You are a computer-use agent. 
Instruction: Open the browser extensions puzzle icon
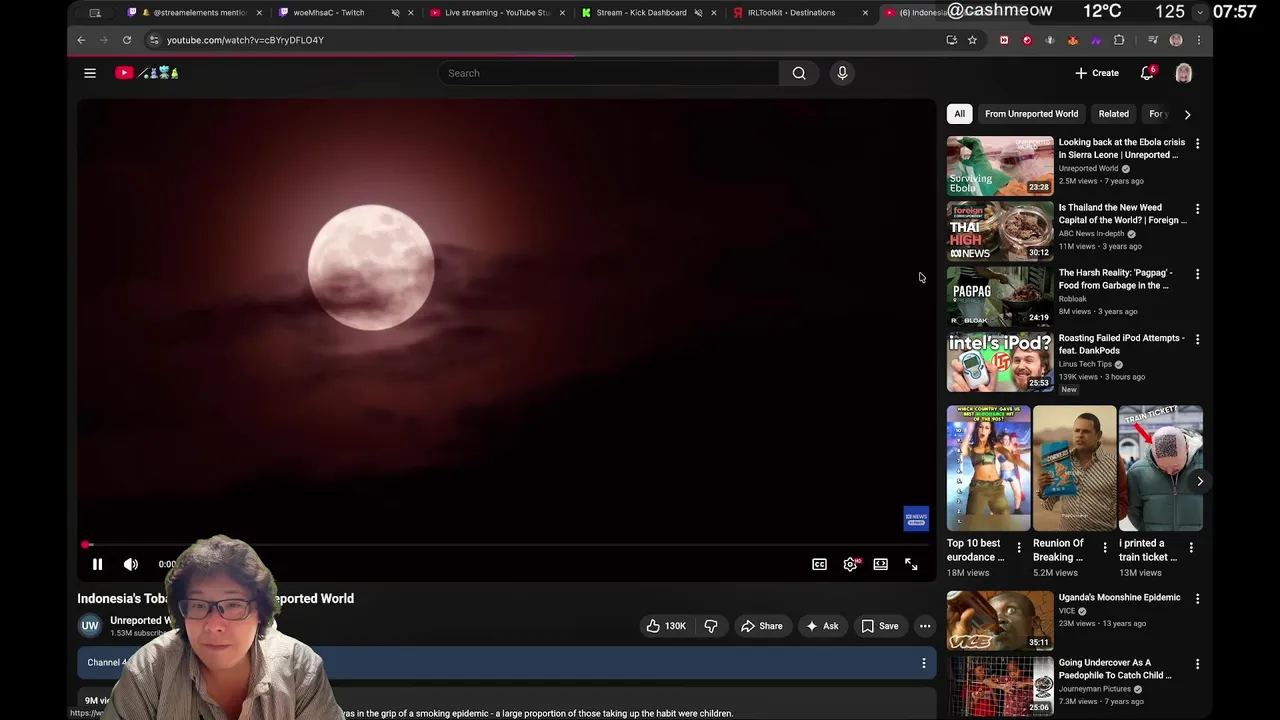click(1119, 40)
